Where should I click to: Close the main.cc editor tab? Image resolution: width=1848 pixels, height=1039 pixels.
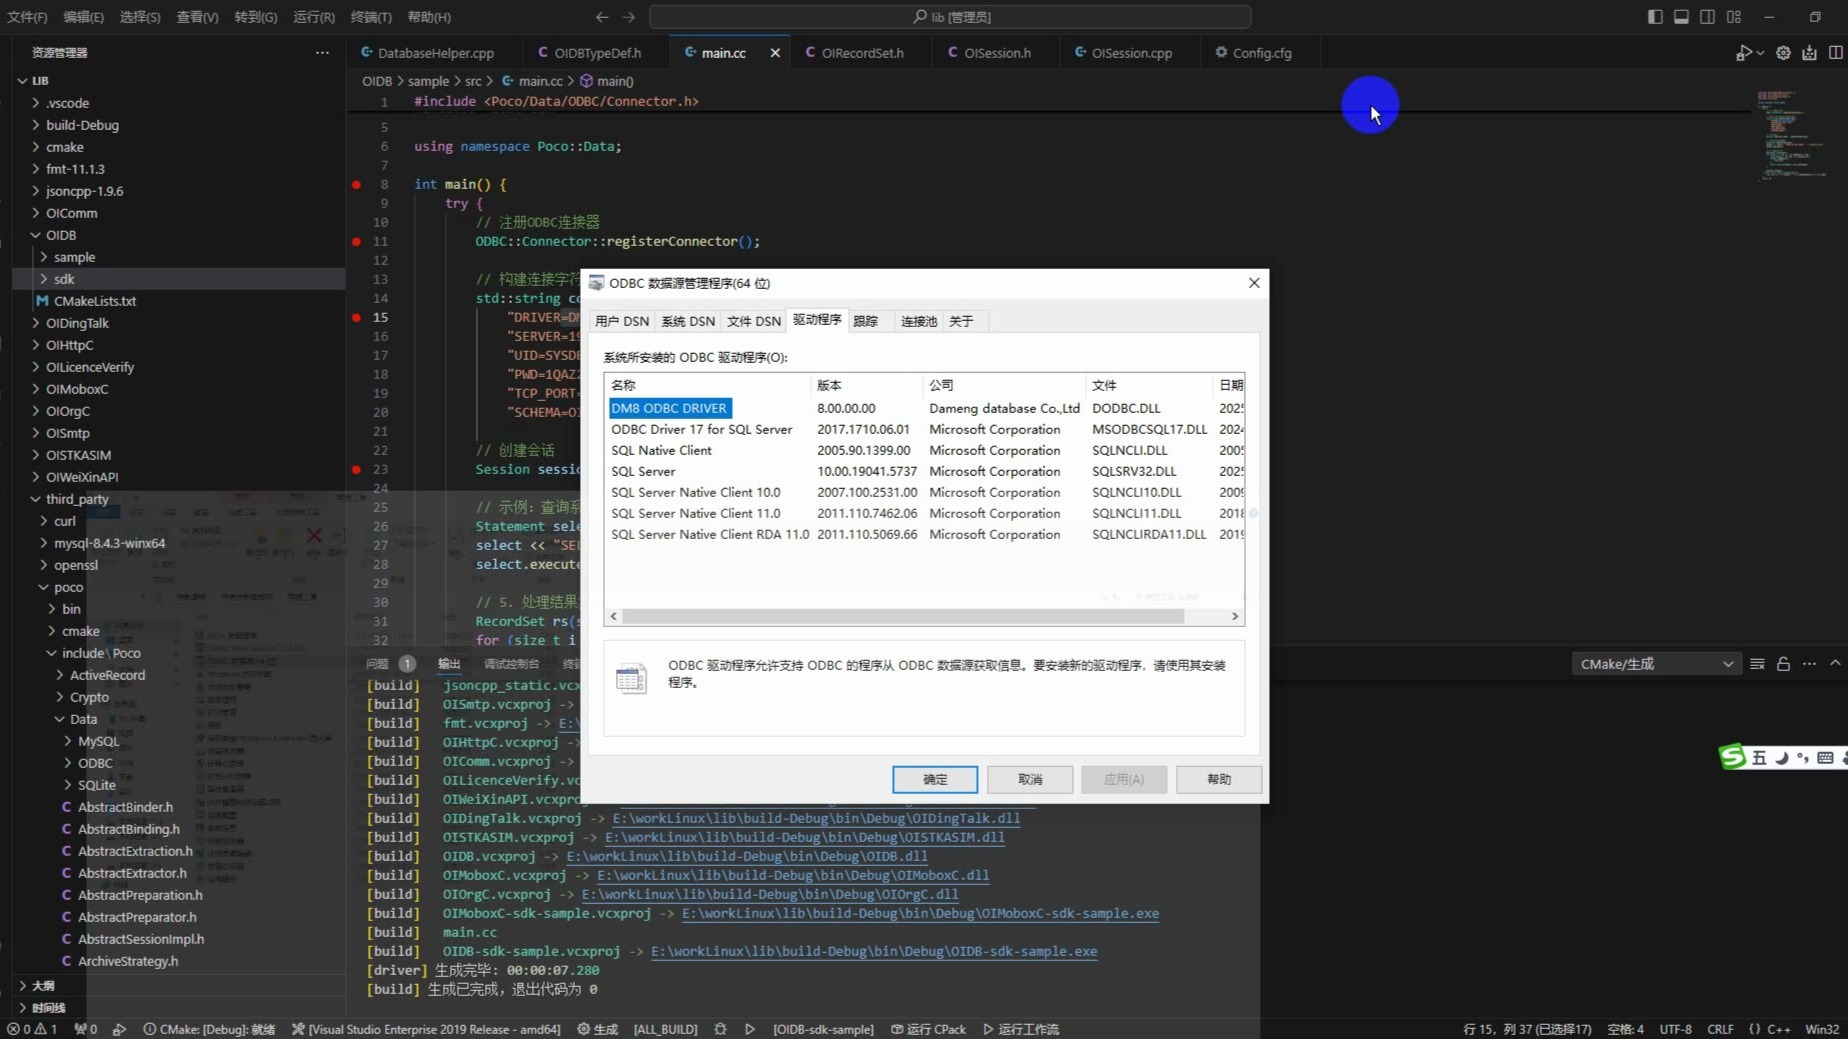[x=775, y=53]
